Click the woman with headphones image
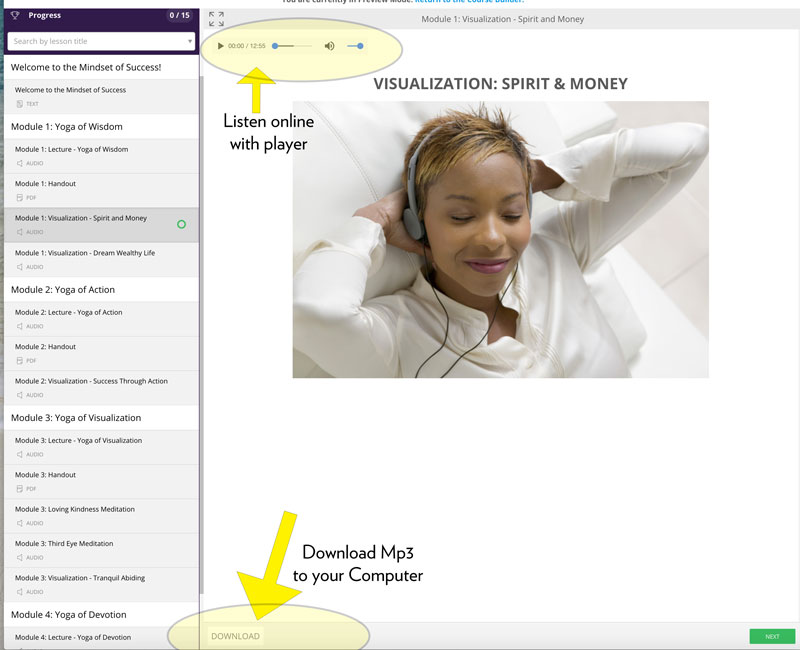 coord(501,240)
